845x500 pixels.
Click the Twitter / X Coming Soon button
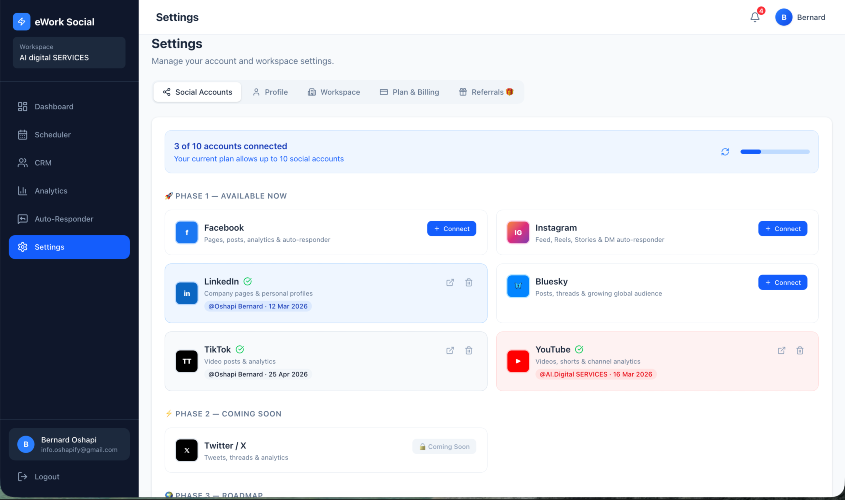pyautogui.click(x=444, y=447)
